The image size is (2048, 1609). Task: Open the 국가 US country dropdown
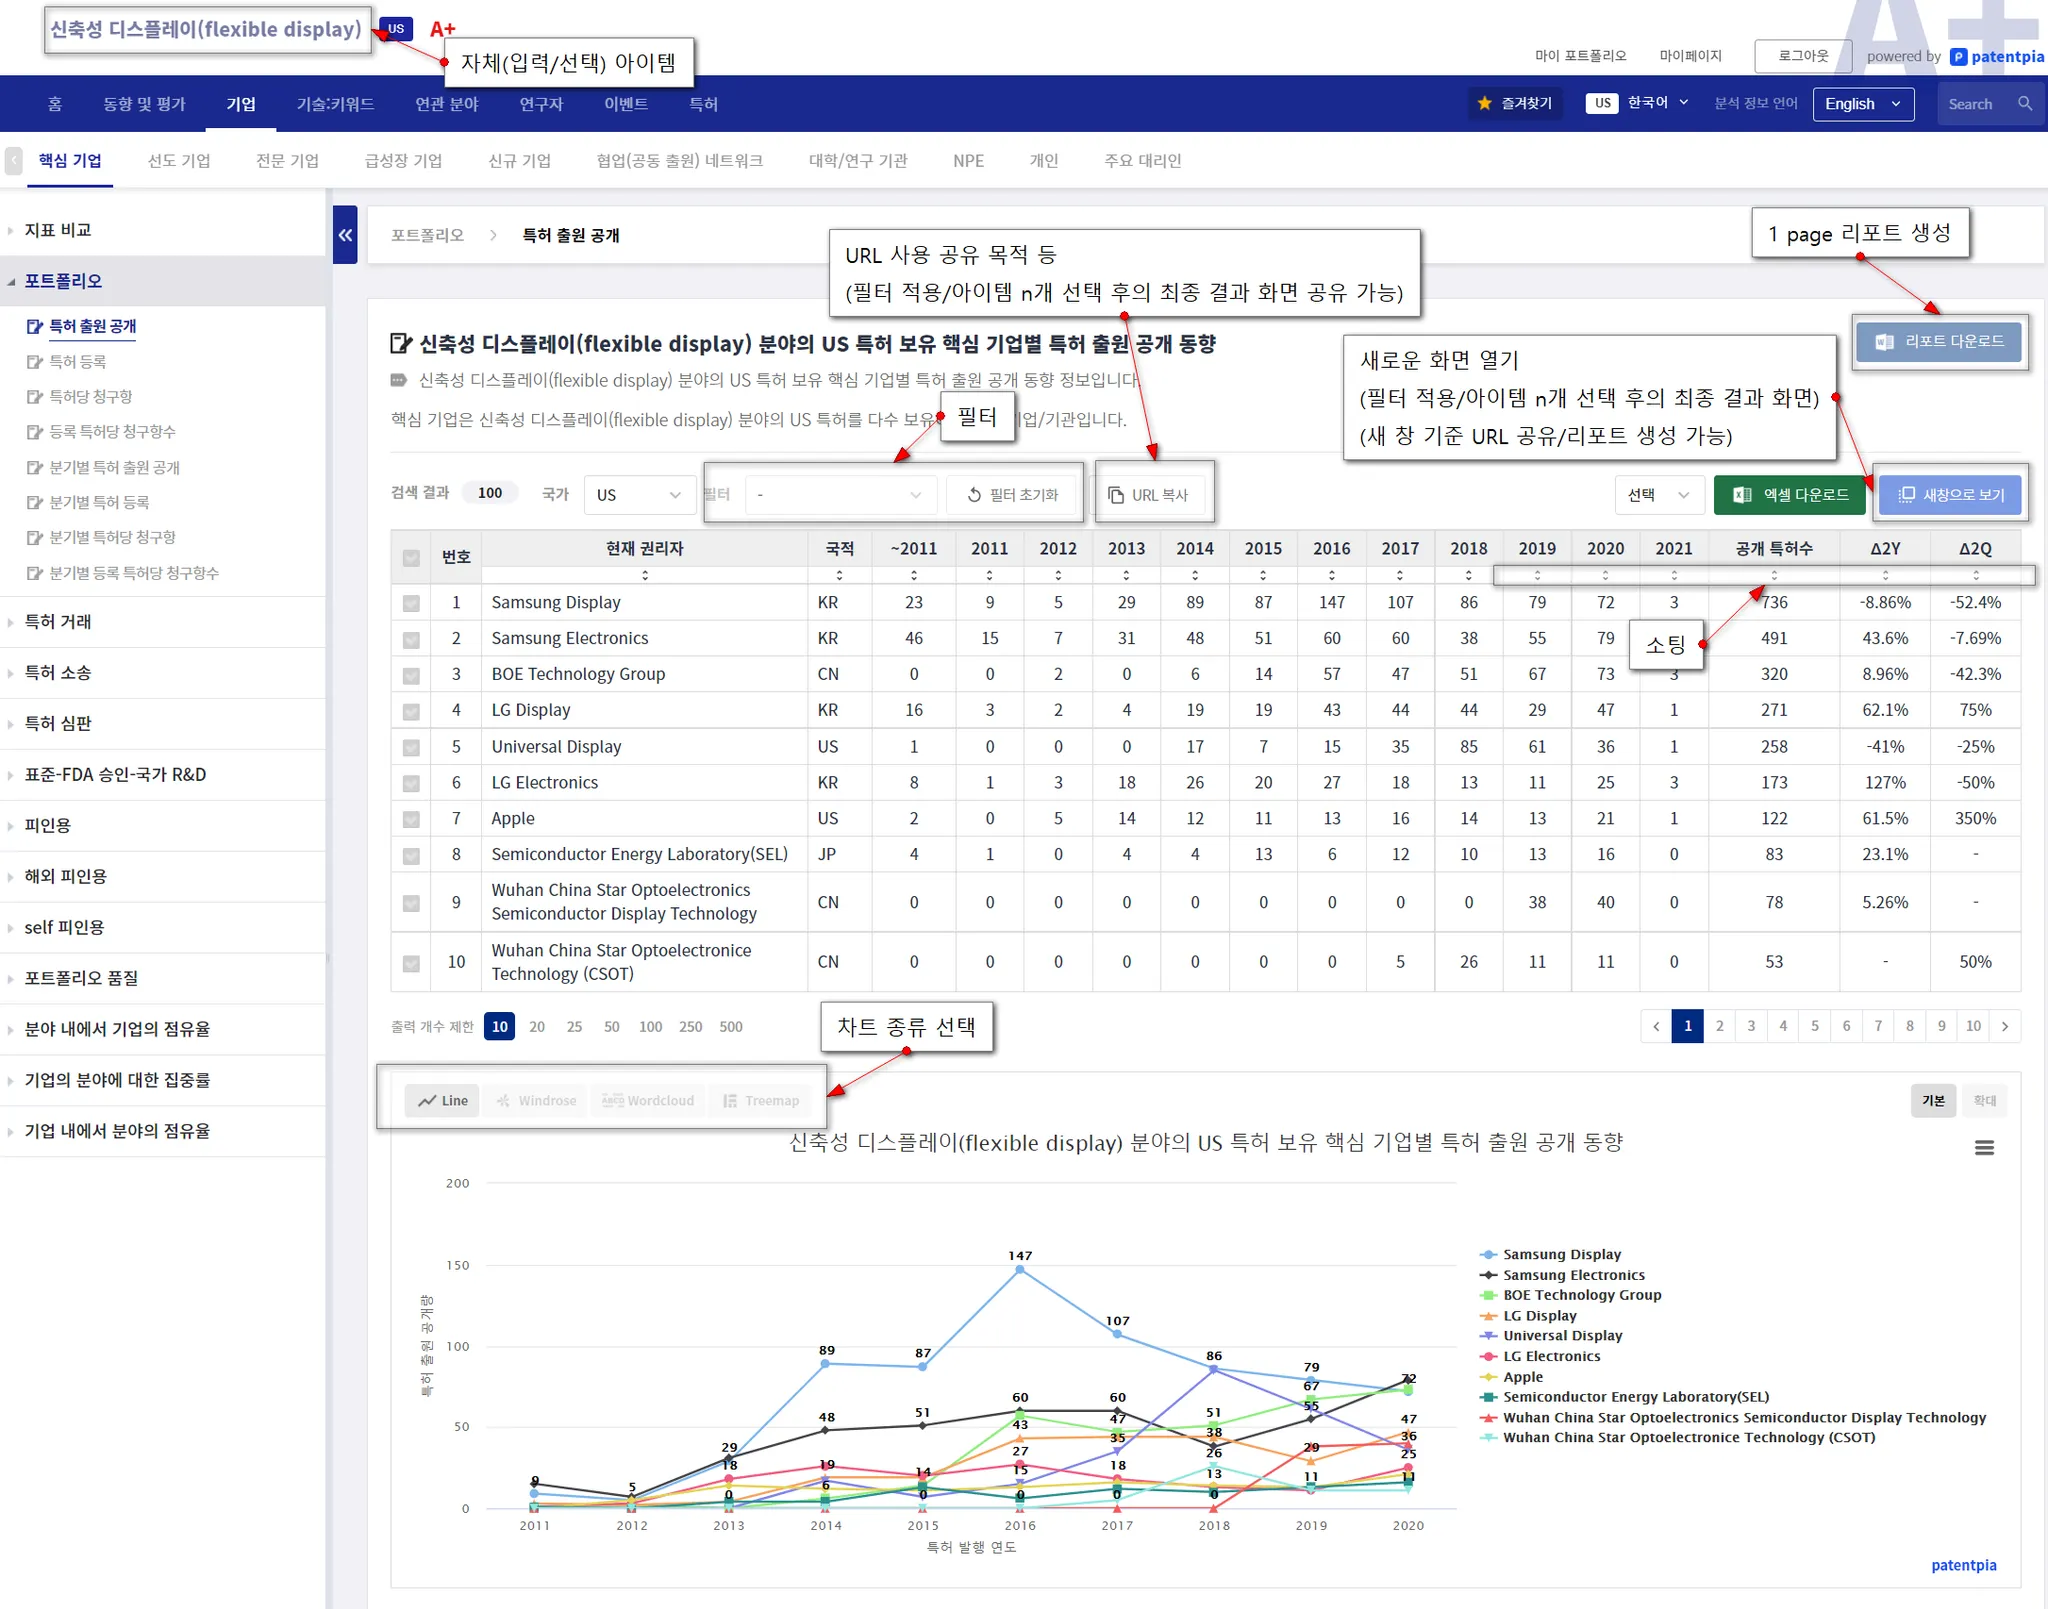pyautogui.click(x=638, y=495)
